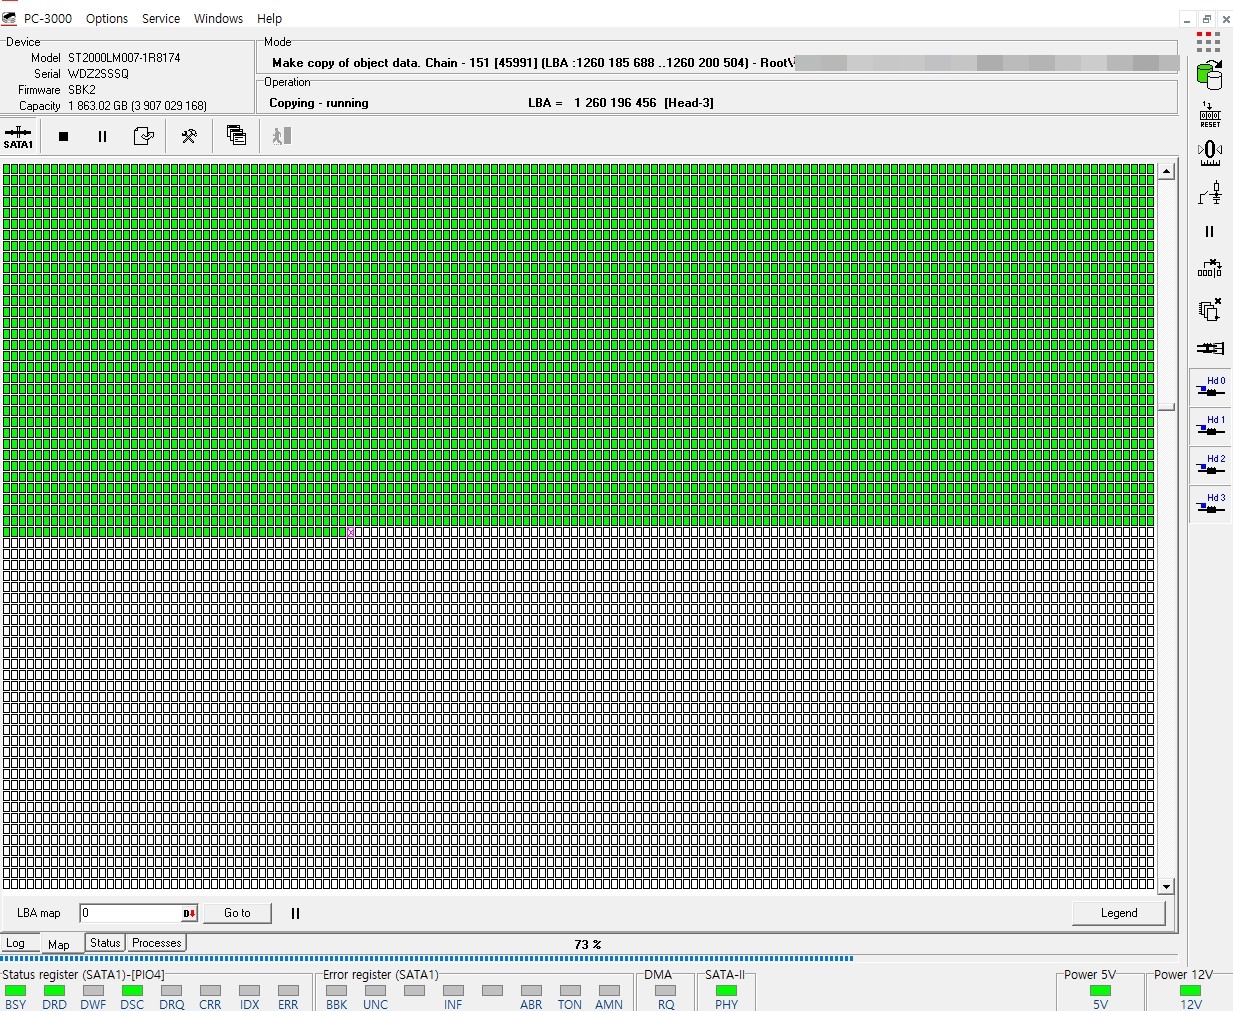
Task: Click the DWF status indicator
Action: [x=93, y=991]
